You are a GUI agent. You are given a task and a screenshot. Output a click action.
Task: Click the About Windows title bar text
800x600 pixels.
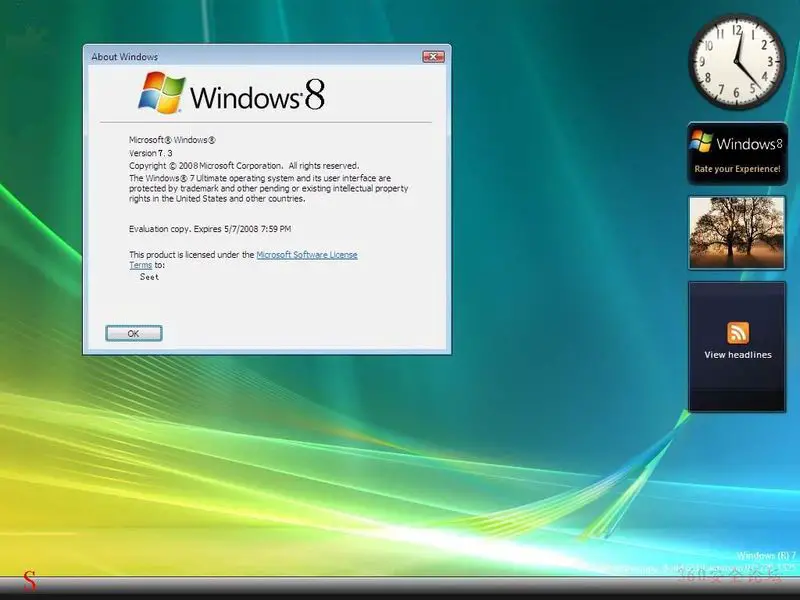[x=124, y=57]
